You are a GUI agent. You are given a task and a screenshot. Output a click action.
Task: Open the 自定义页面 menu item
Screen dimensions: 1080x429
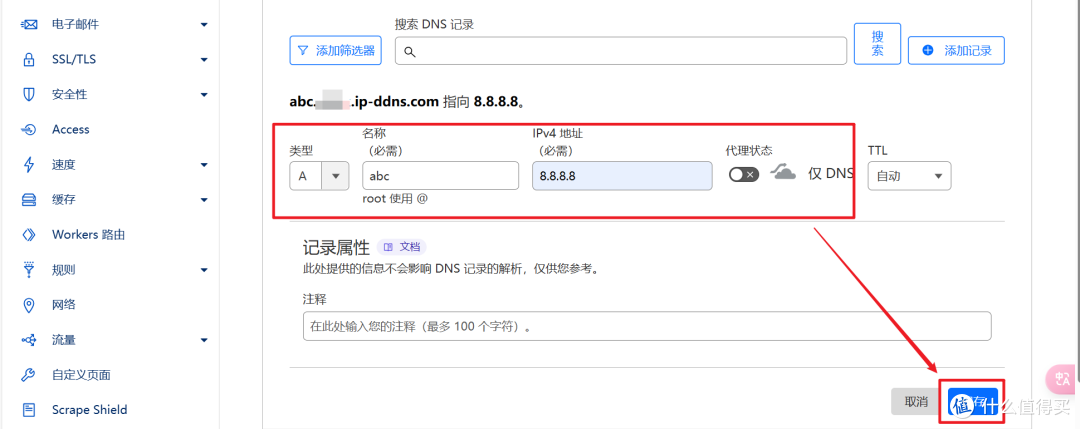coord(81,375)
